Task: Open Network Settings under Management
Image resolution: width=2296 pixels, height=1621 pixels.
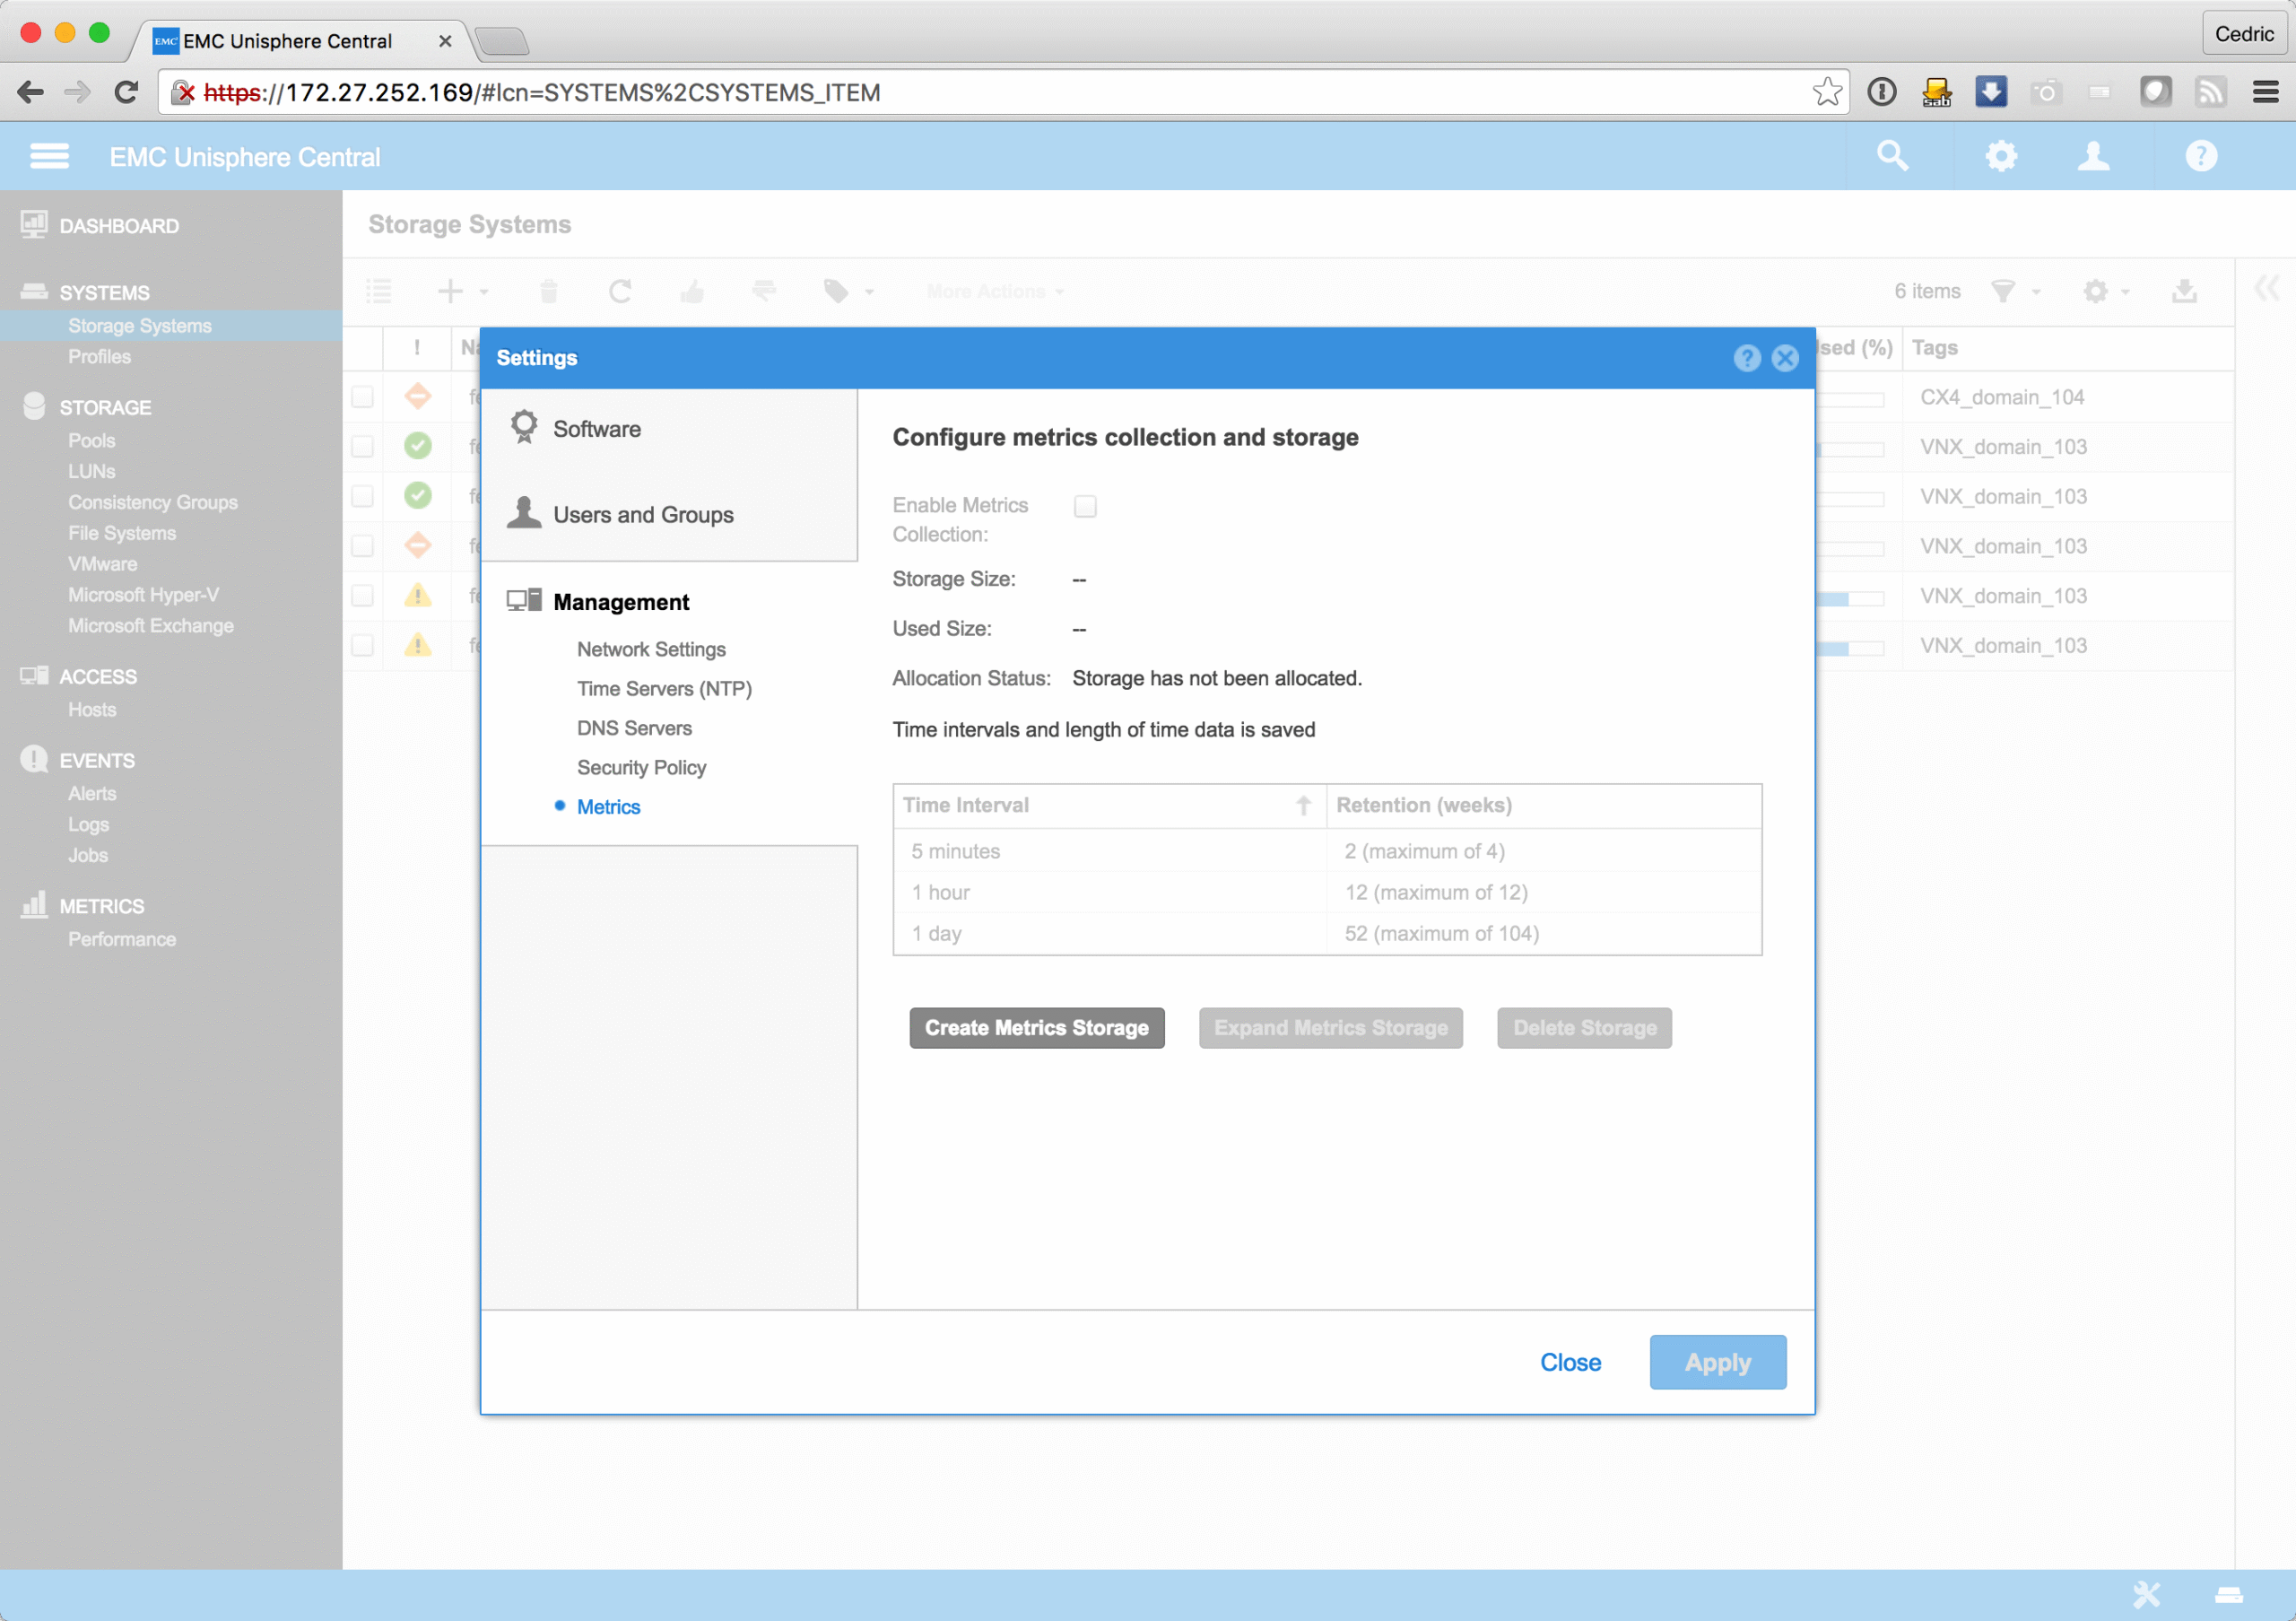Action: pos(651,649)
